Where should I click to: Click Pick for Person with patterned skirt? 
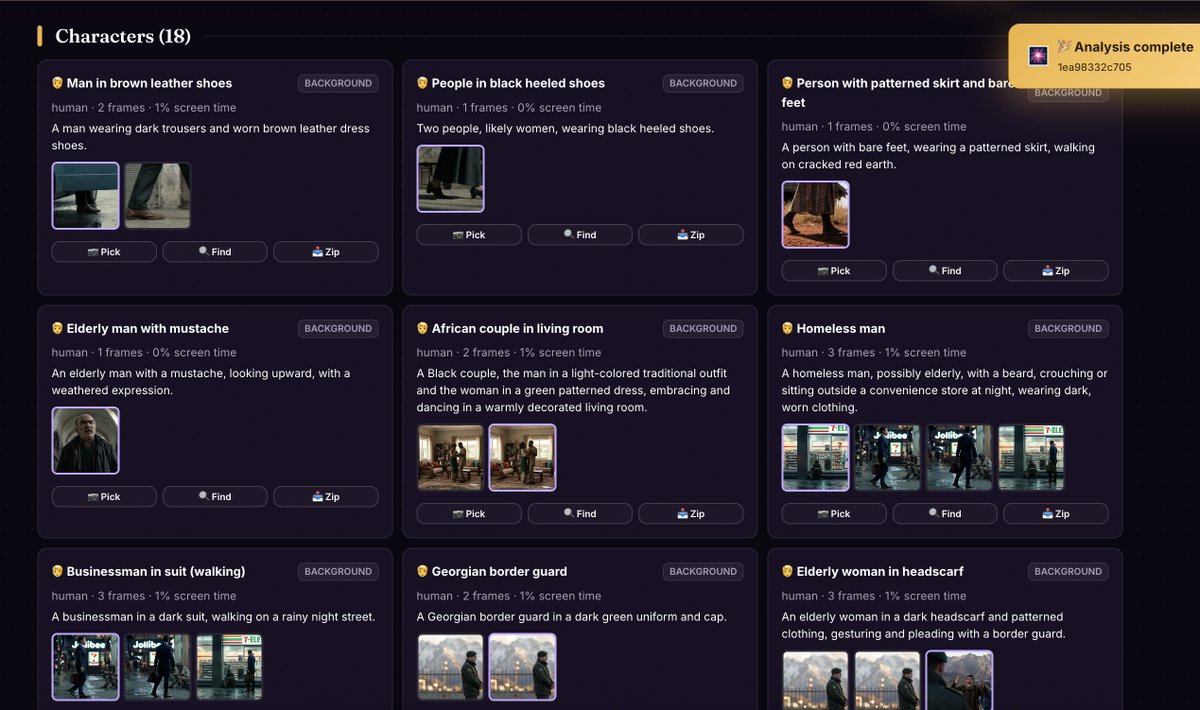coord(834,271)
